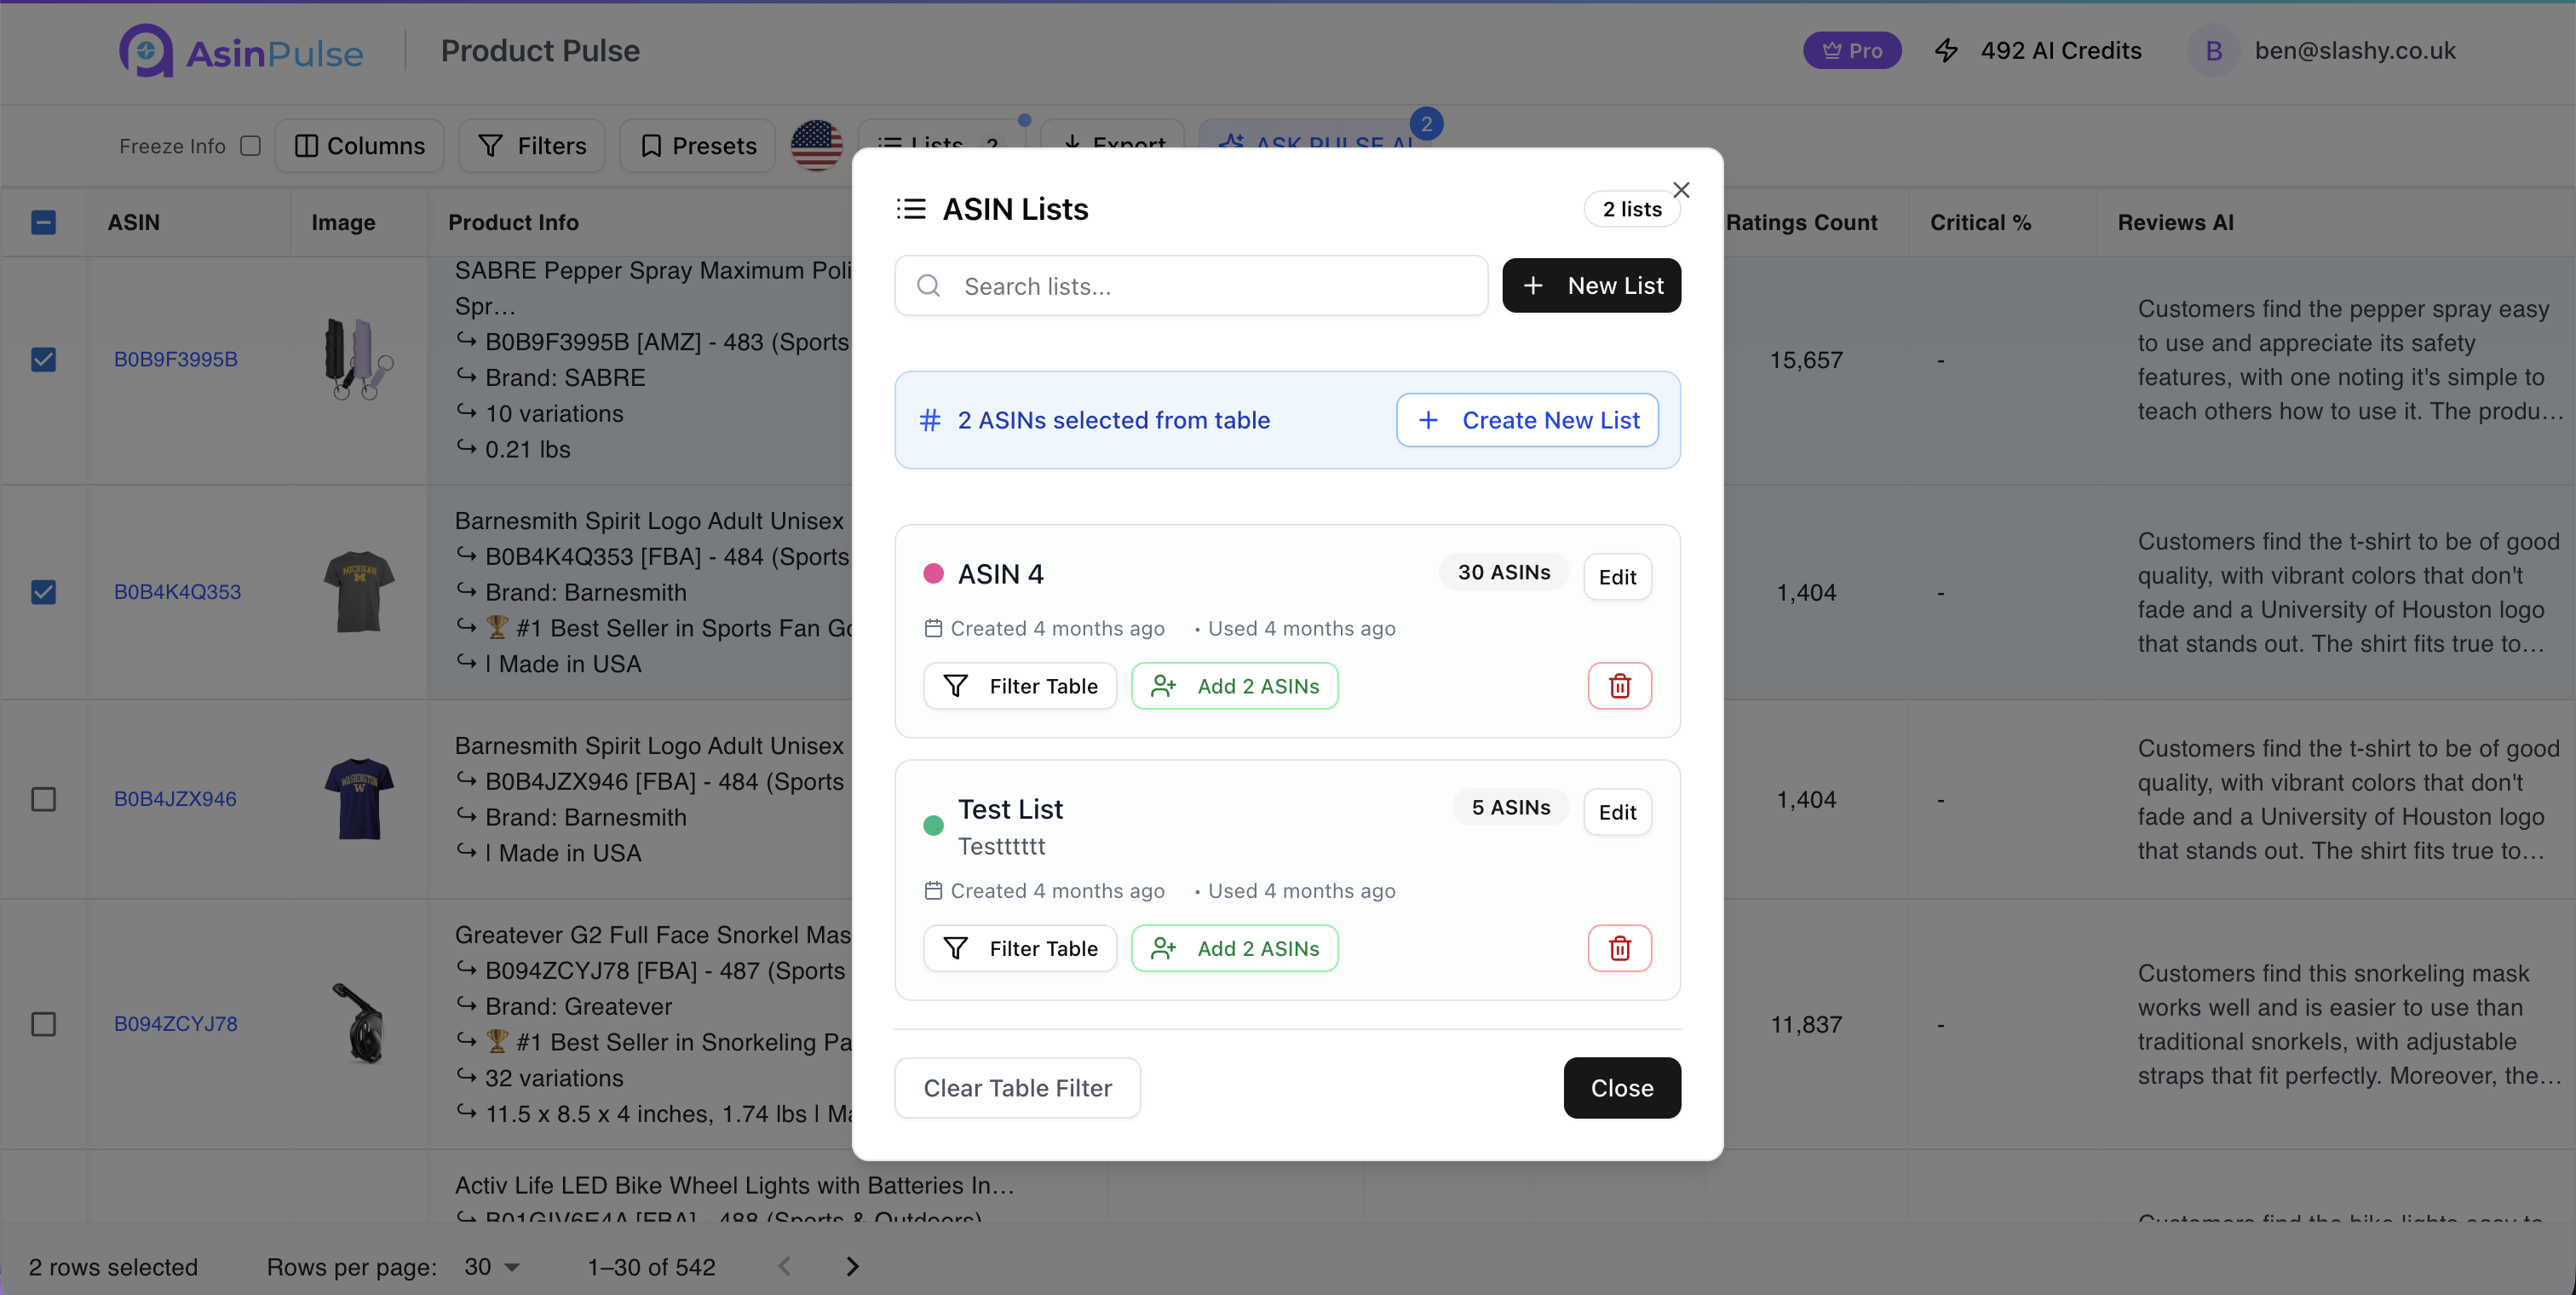Screen dimensions: 2576x1295
Task: Click the user avatar B icon
Action: pyautogui.click(x=2213, y=50)
